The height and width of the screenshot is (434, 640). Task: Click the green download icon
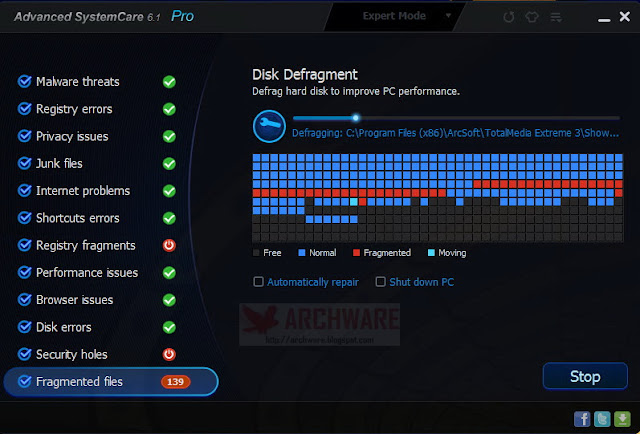(x=622, y=419)
